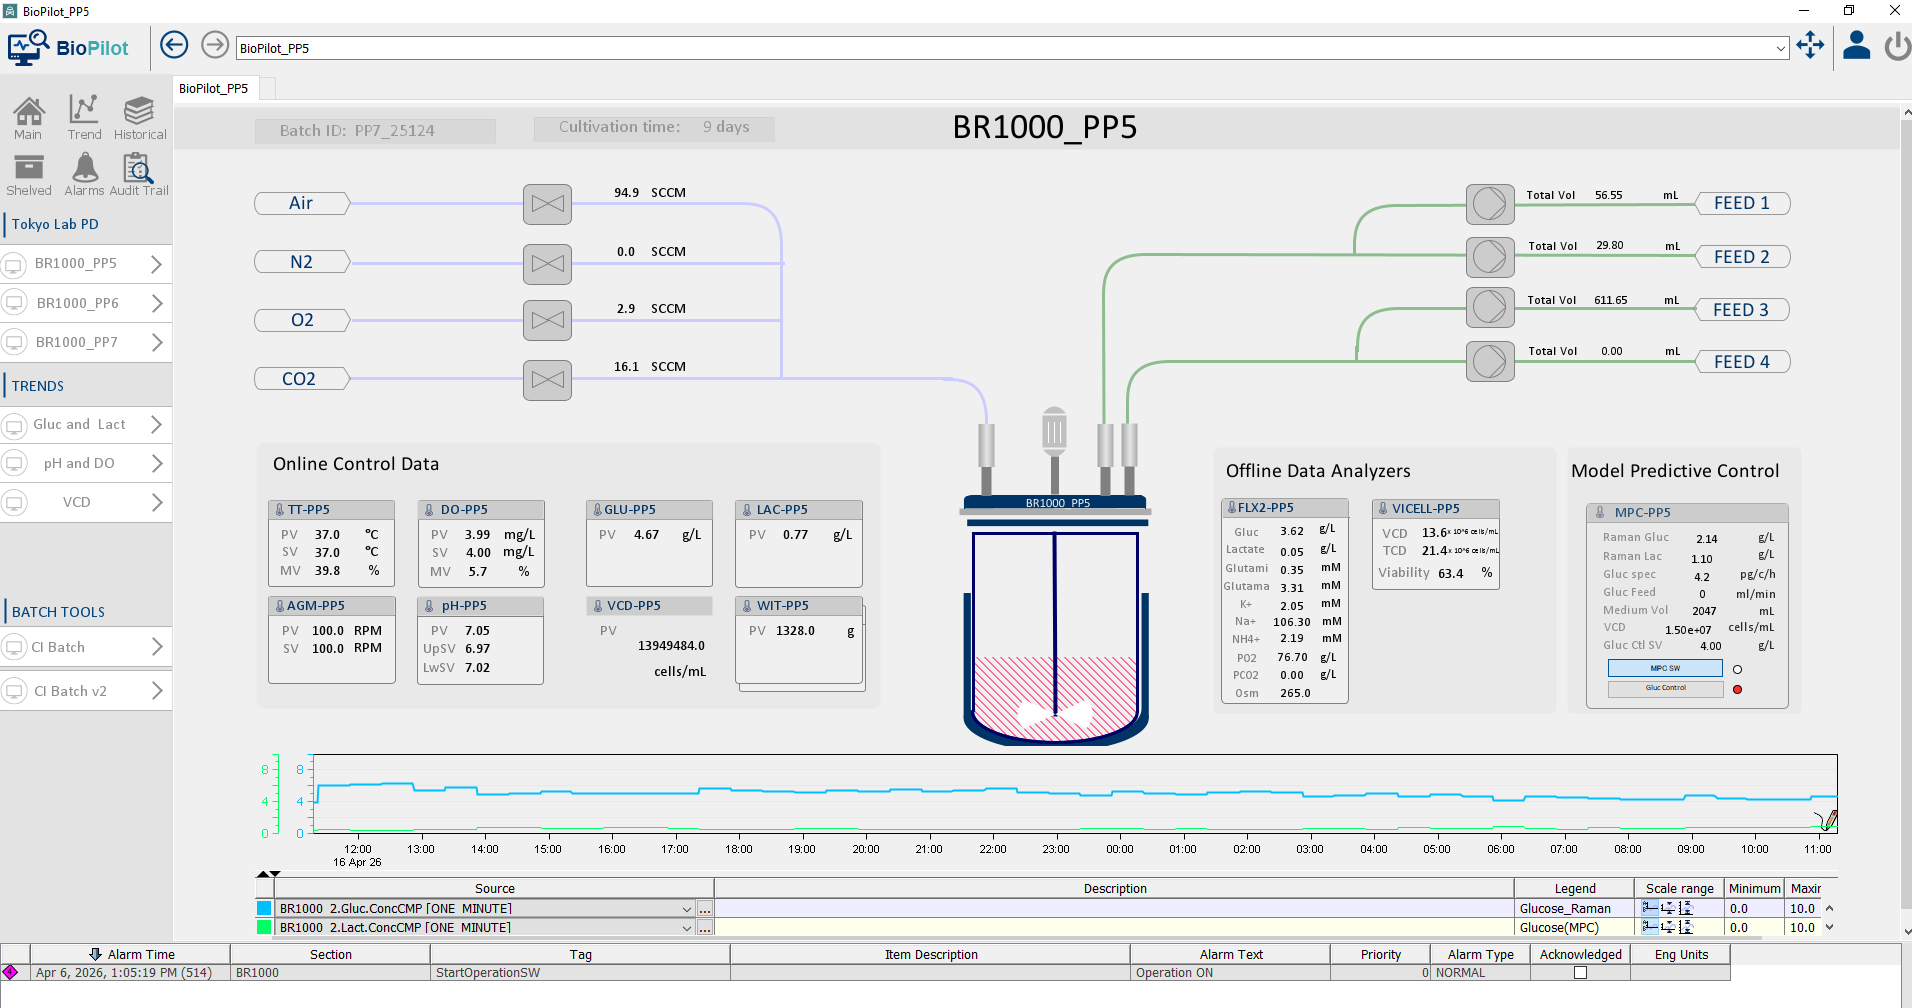This screenshot has height=1008, width=1912.
Task: Go back with the left arrow icon
Action: click(x=174, y=45)
